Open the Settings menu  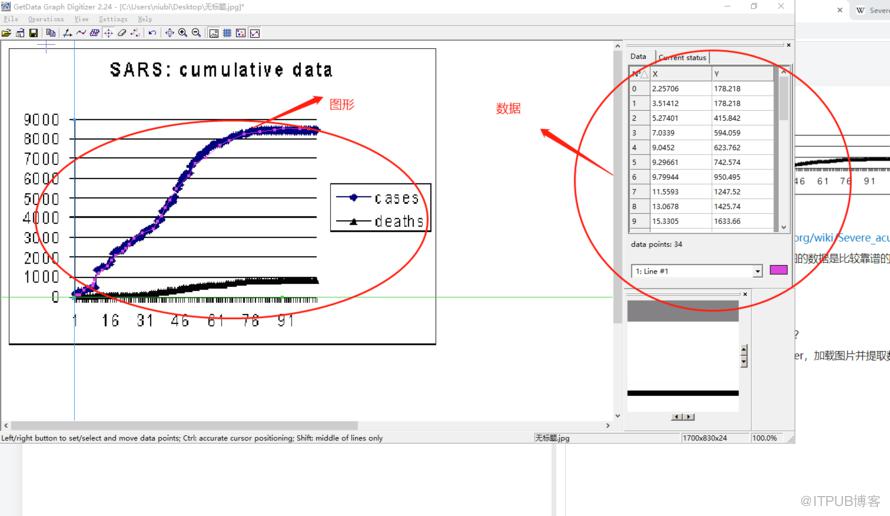[x=113, y=19]
